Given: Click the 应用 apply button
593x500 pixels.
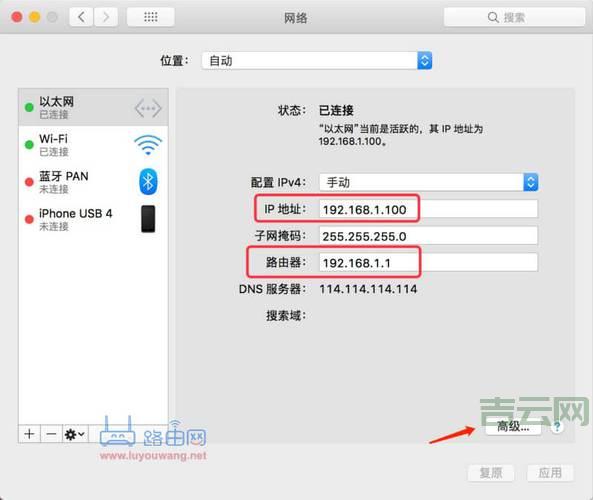Looking at the screenshot, I should (550, 473).
